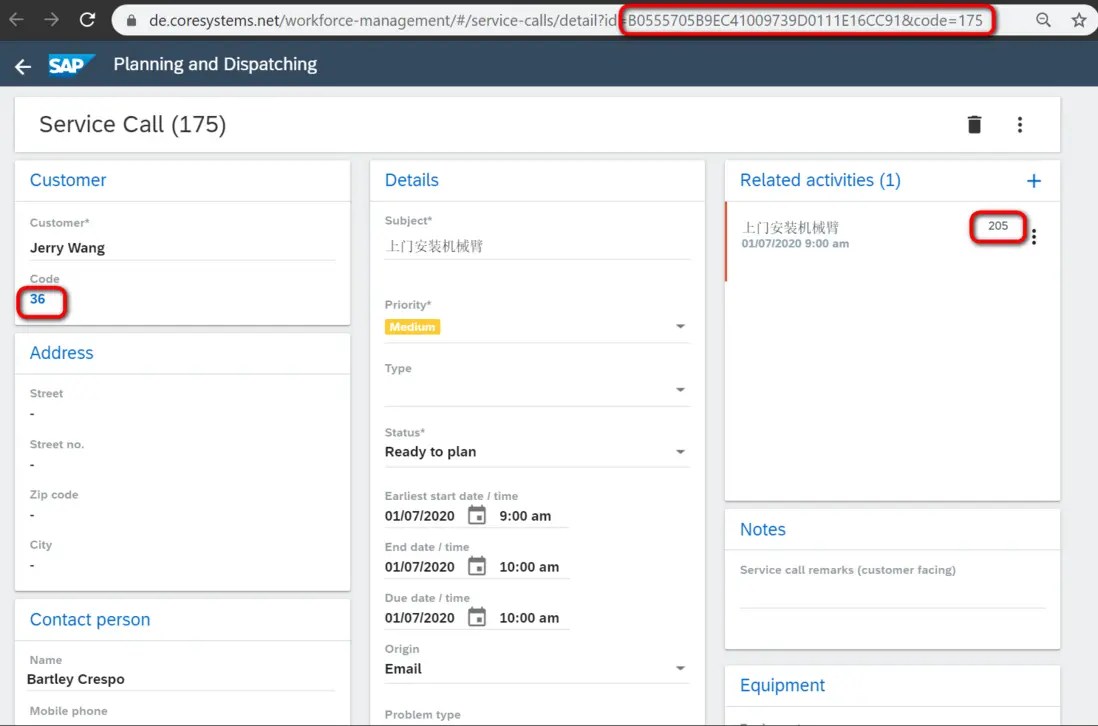Bookmark the page using star icon
Image resolution: width=1098 pixels, height=726 pixels.
[1077, 19]
